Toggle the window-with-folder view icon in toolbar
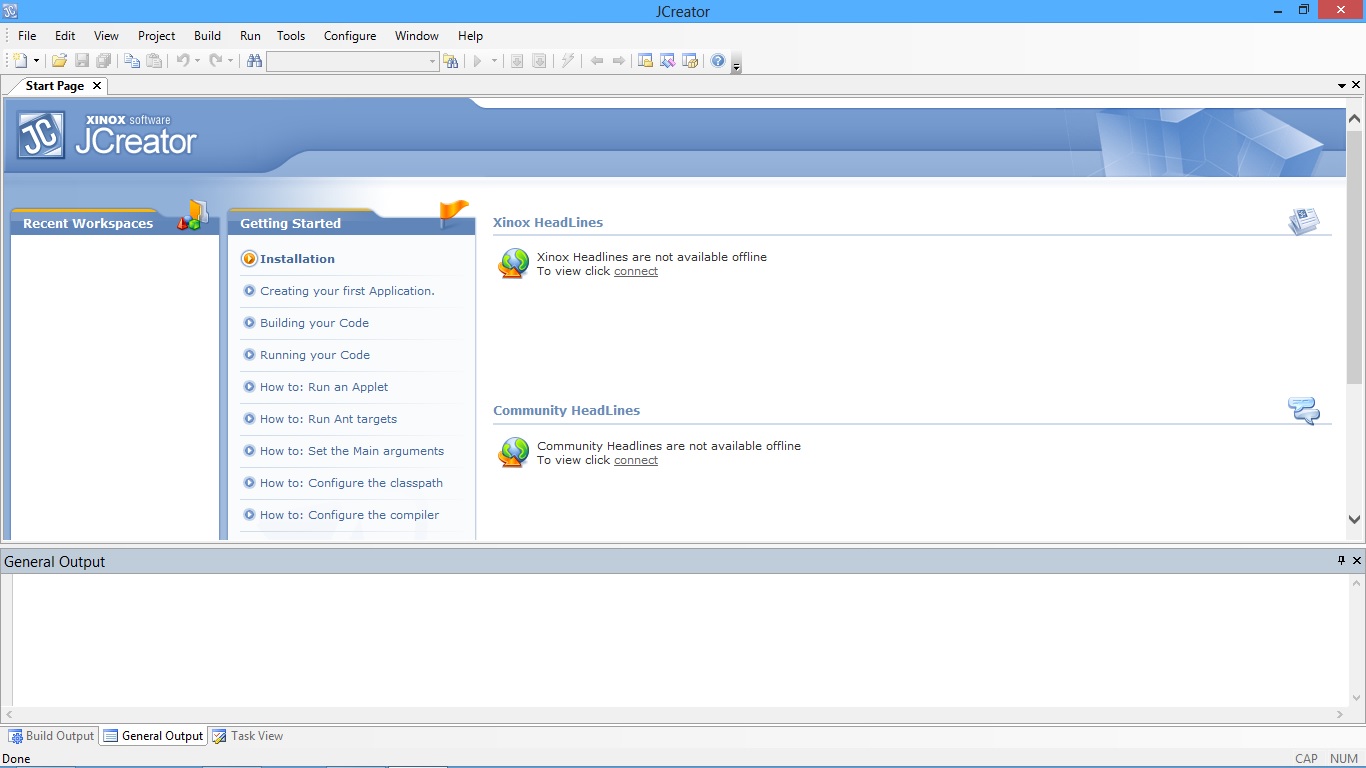The image size is (1366, 768). point(645,61)
